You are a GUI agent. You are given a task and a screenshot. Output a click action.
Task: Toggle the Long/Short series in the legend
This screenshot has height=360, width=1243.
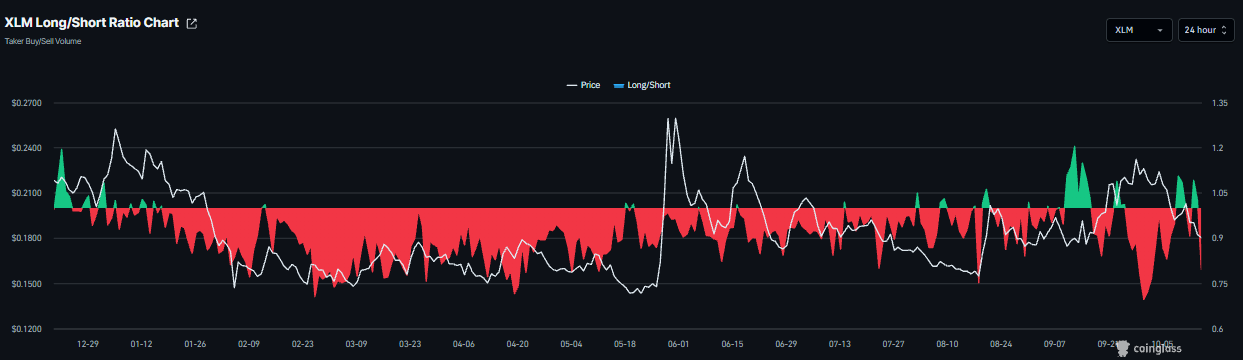pyautogui.click(x=642, y=85)
